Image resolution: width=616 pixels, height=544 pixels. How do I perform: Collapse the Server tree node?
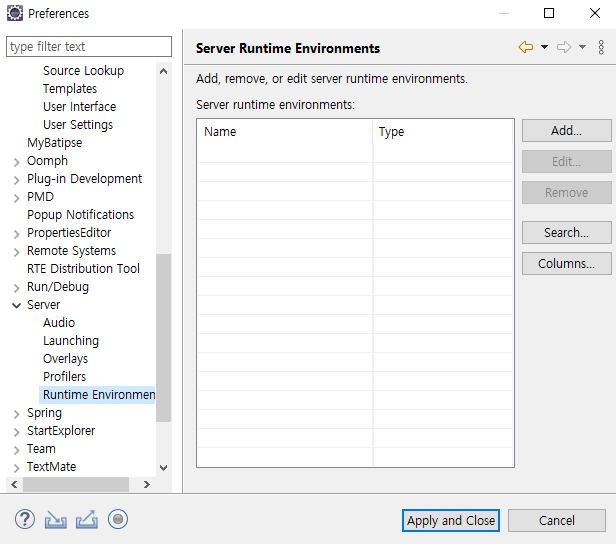[17, 305]
